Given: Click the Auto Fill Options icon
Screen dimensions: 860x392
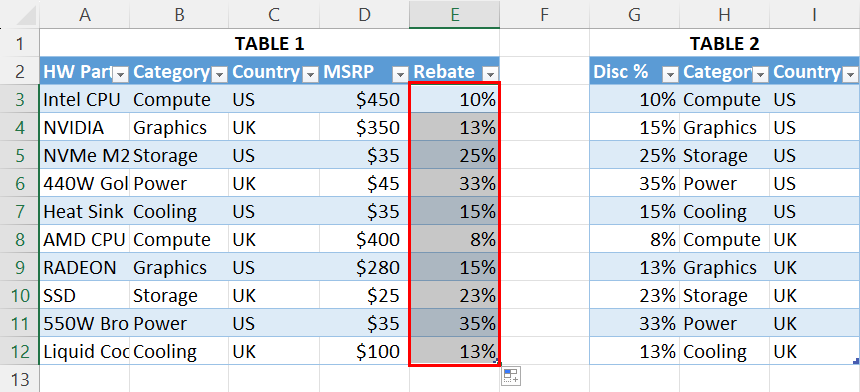Looking at the screenshot, I should 511,377.
